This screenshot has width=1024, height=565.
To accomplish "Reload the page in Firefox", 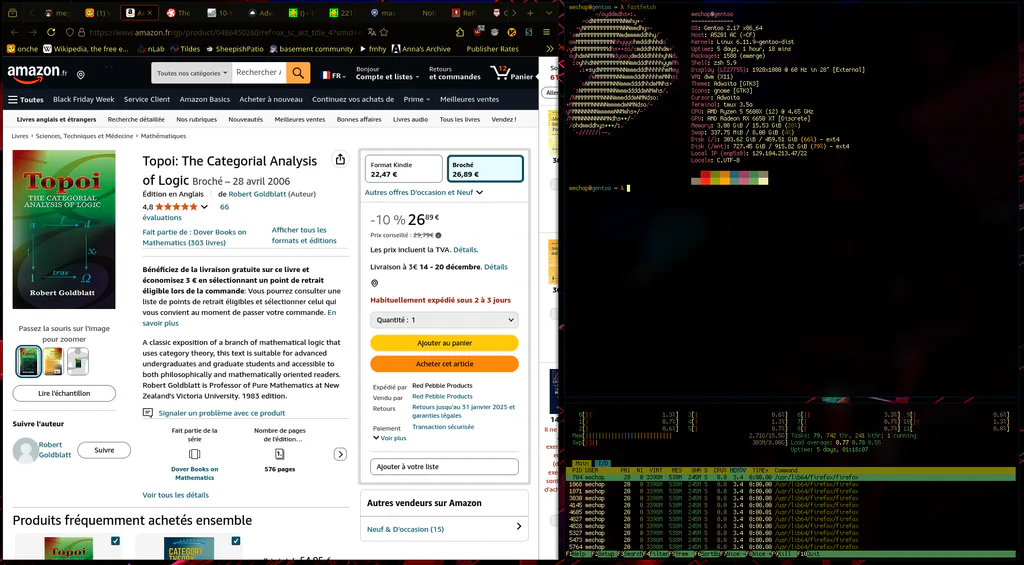I will pos(51,32).
